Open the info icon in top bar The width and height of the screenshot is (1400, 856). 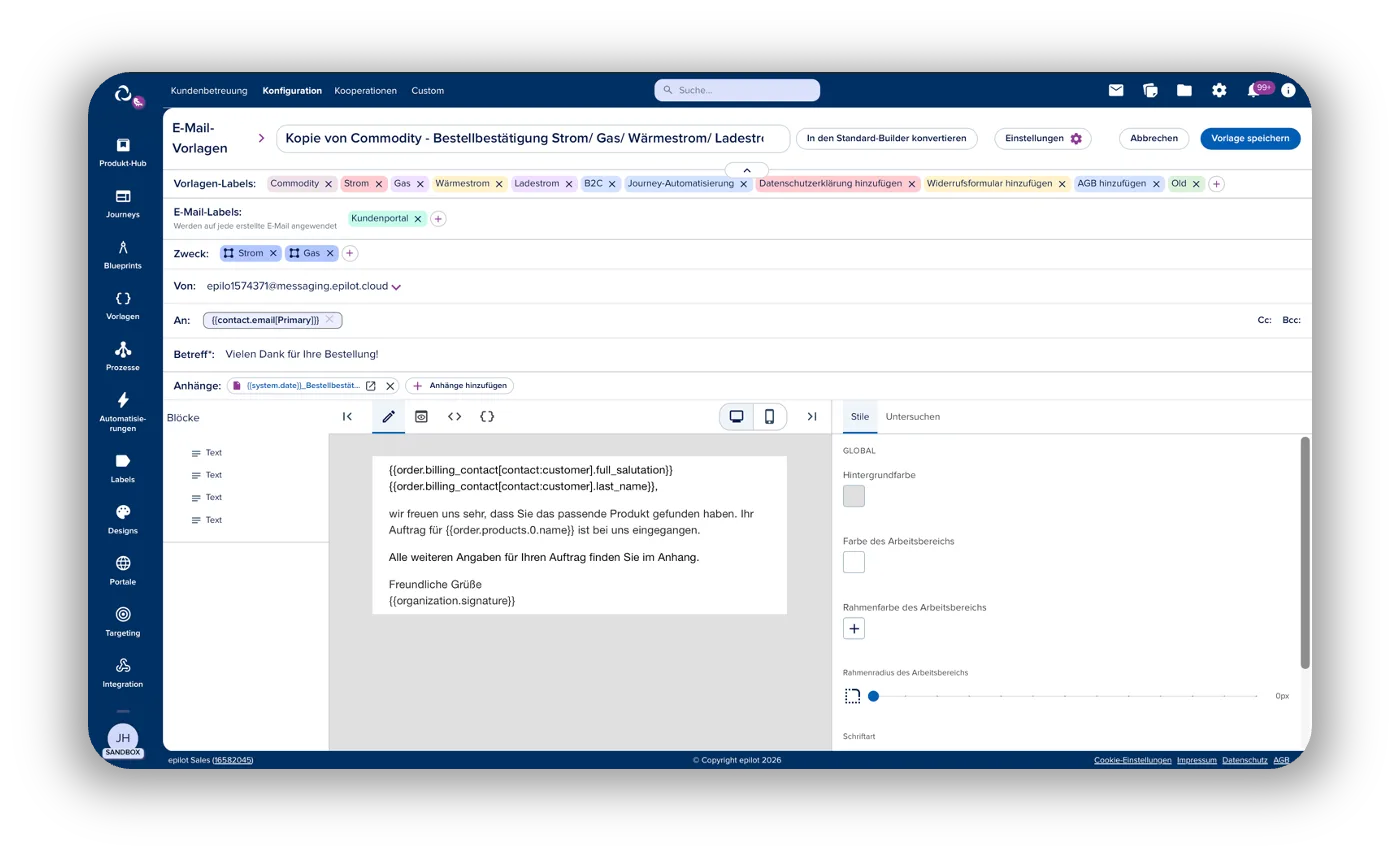click(1288, 90)
